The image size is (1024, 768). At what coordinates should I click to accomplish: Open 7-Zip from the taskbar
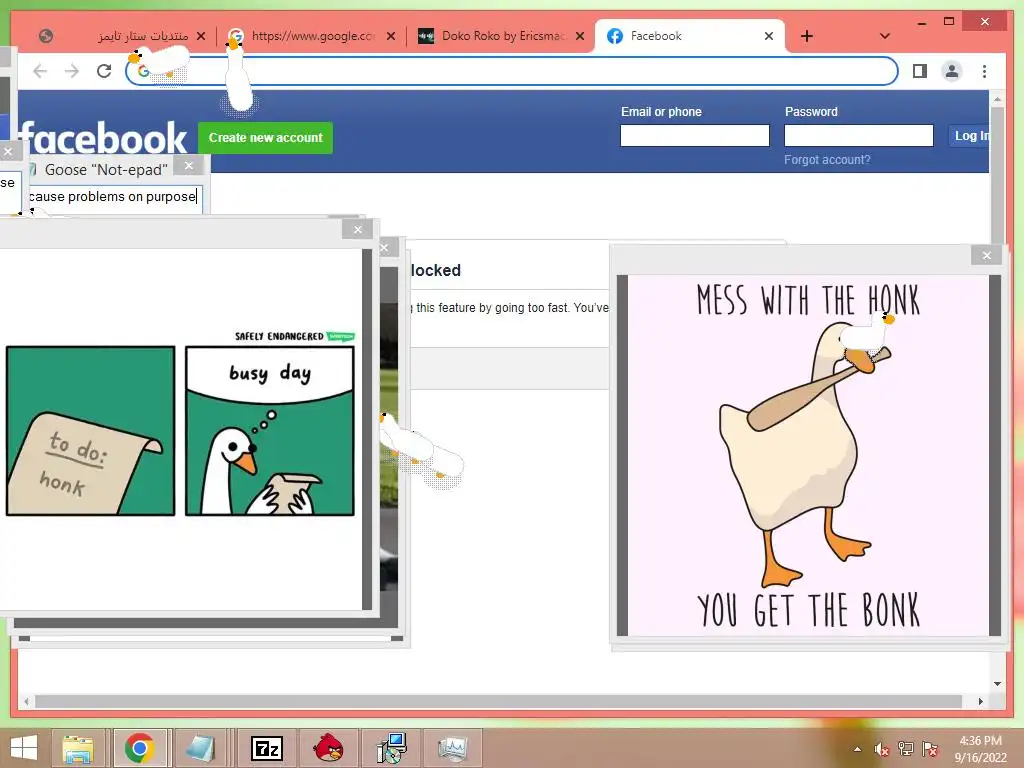pyautogui.click(x=266, y=748)
